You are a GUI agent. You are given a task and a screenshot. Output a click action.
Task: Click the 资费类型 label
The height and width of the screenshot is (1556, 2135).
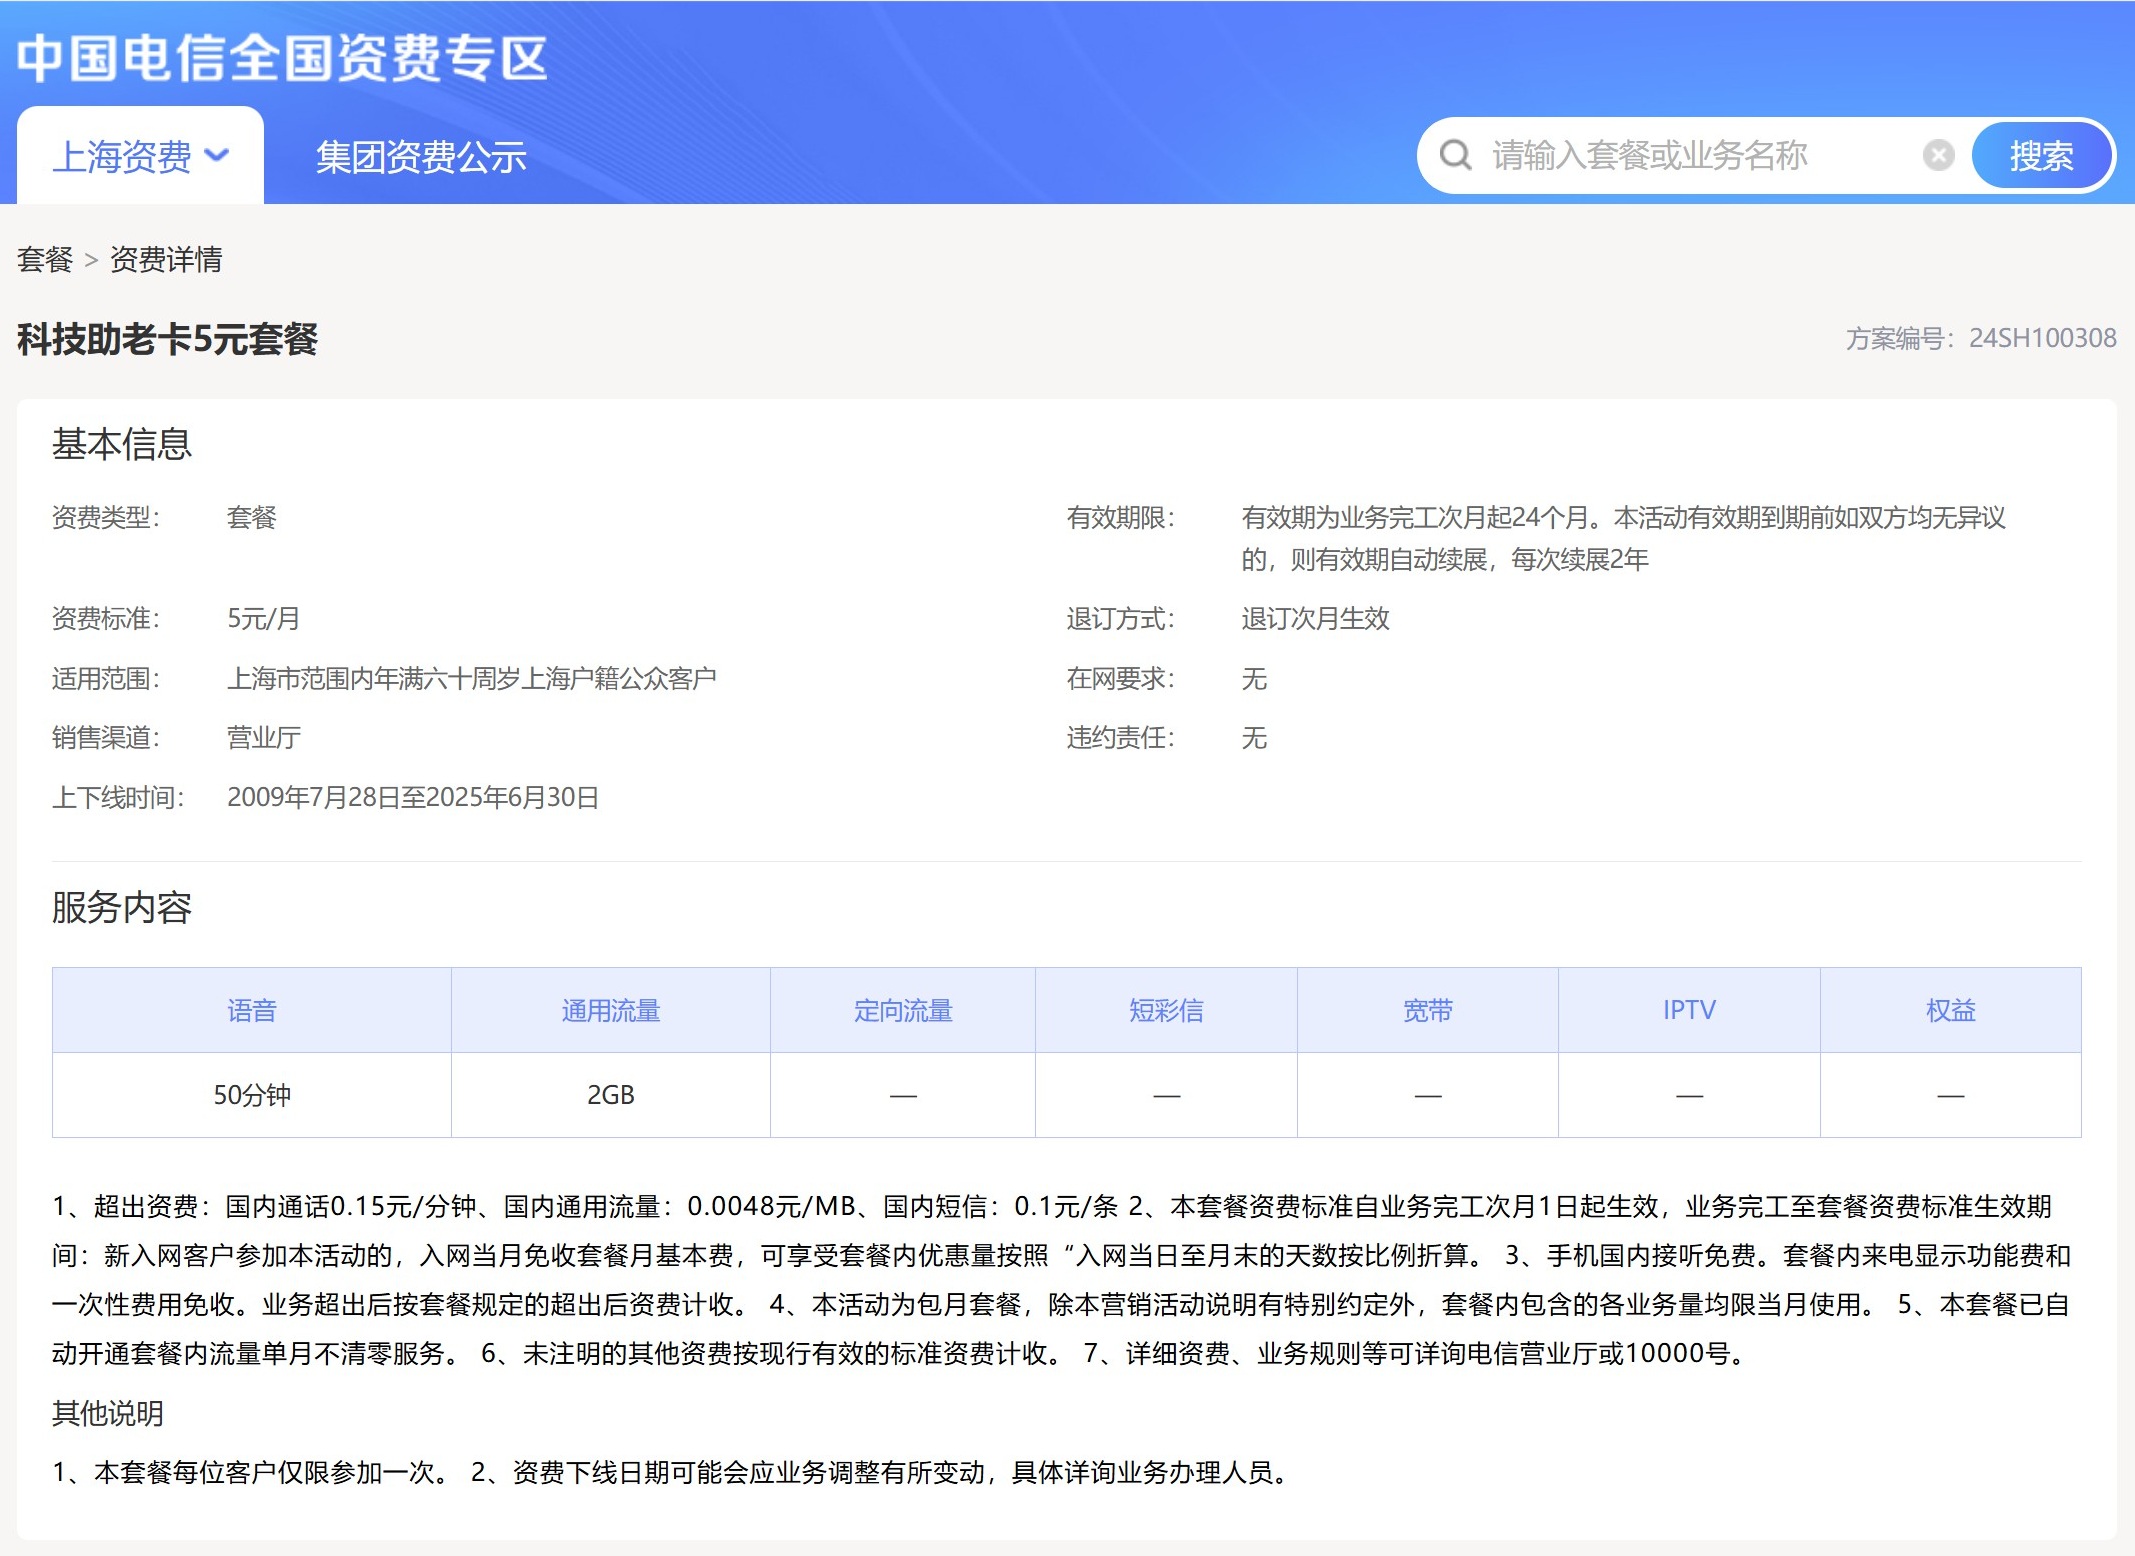click(106, 517)
